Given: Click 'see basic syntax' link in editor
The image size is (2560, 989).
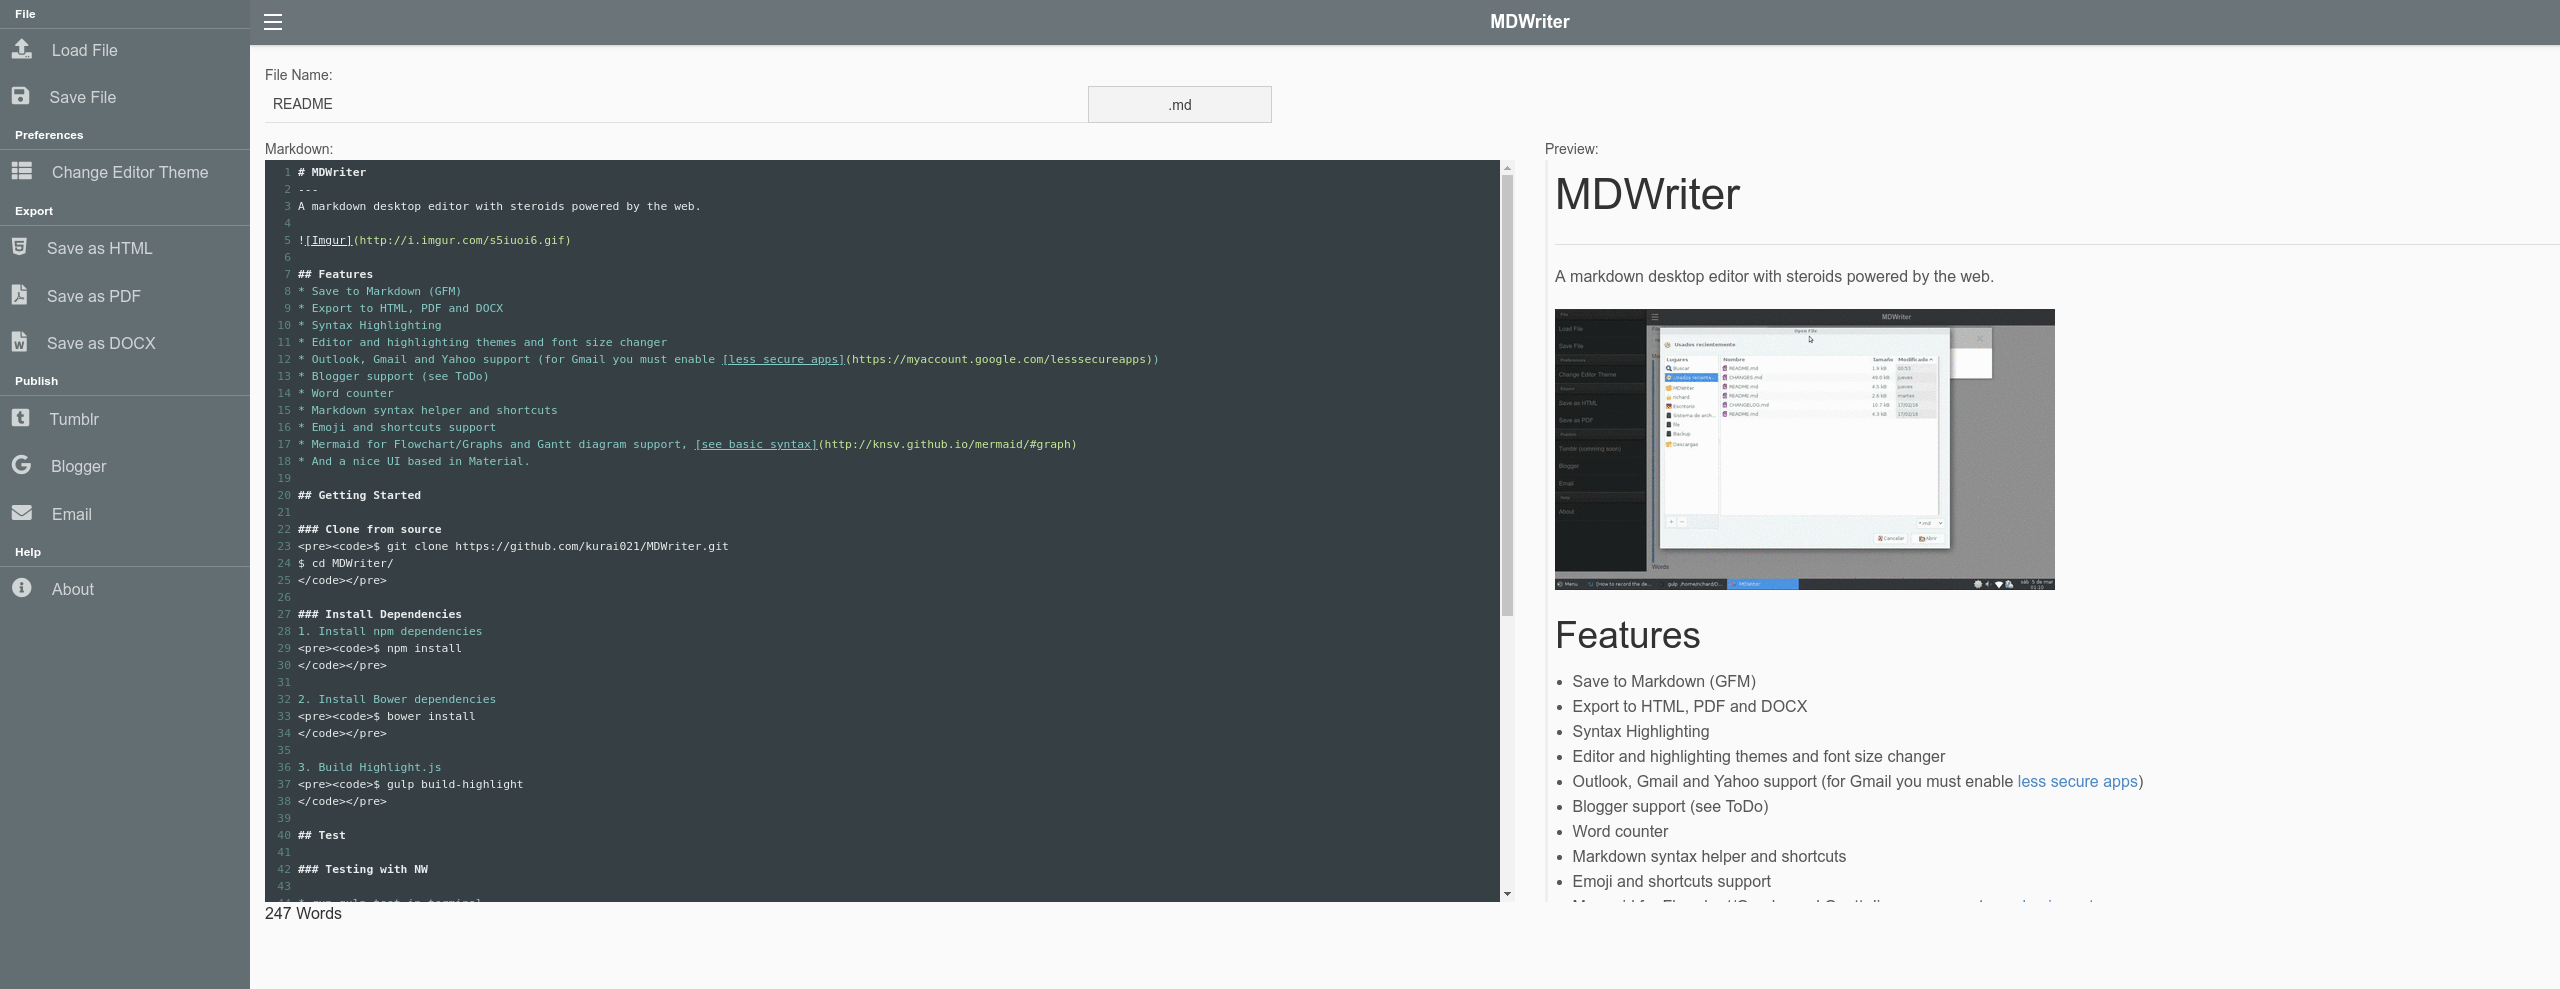Looking at the screenshot, I should pos(755,444).
